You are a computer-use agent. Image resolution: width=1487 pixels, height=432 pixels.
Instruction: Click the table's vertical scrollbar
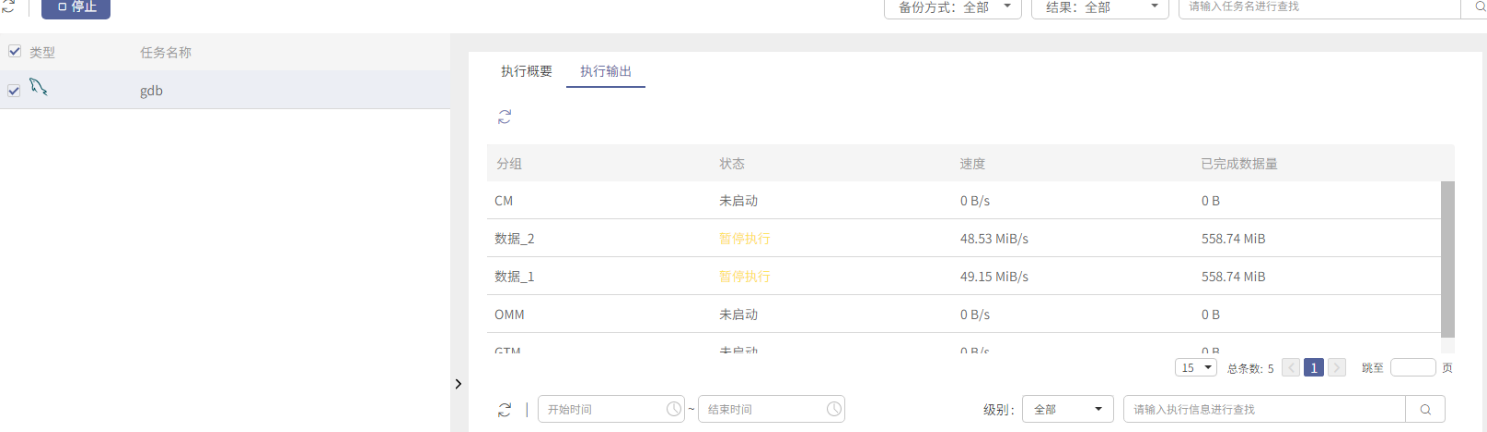1447,258
